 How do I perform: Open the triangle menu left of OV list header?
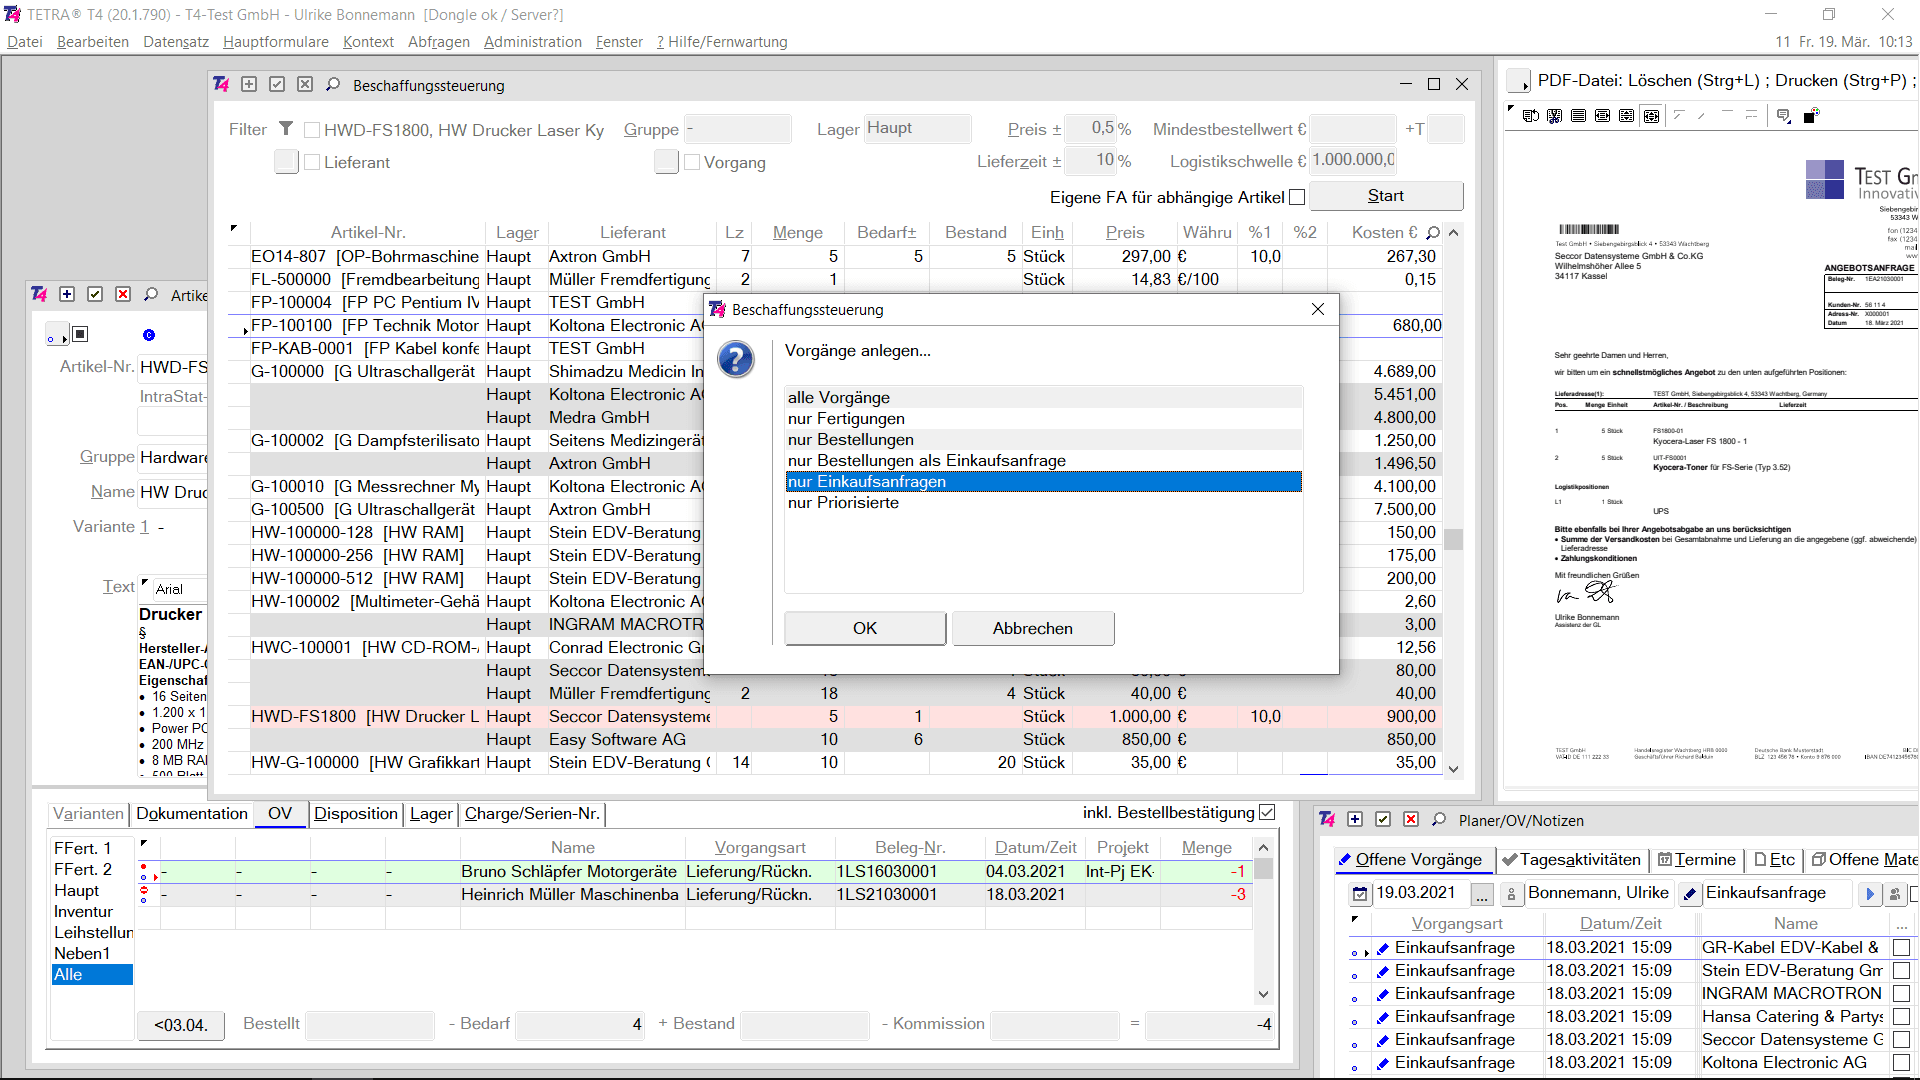click(x=144, y=844)
